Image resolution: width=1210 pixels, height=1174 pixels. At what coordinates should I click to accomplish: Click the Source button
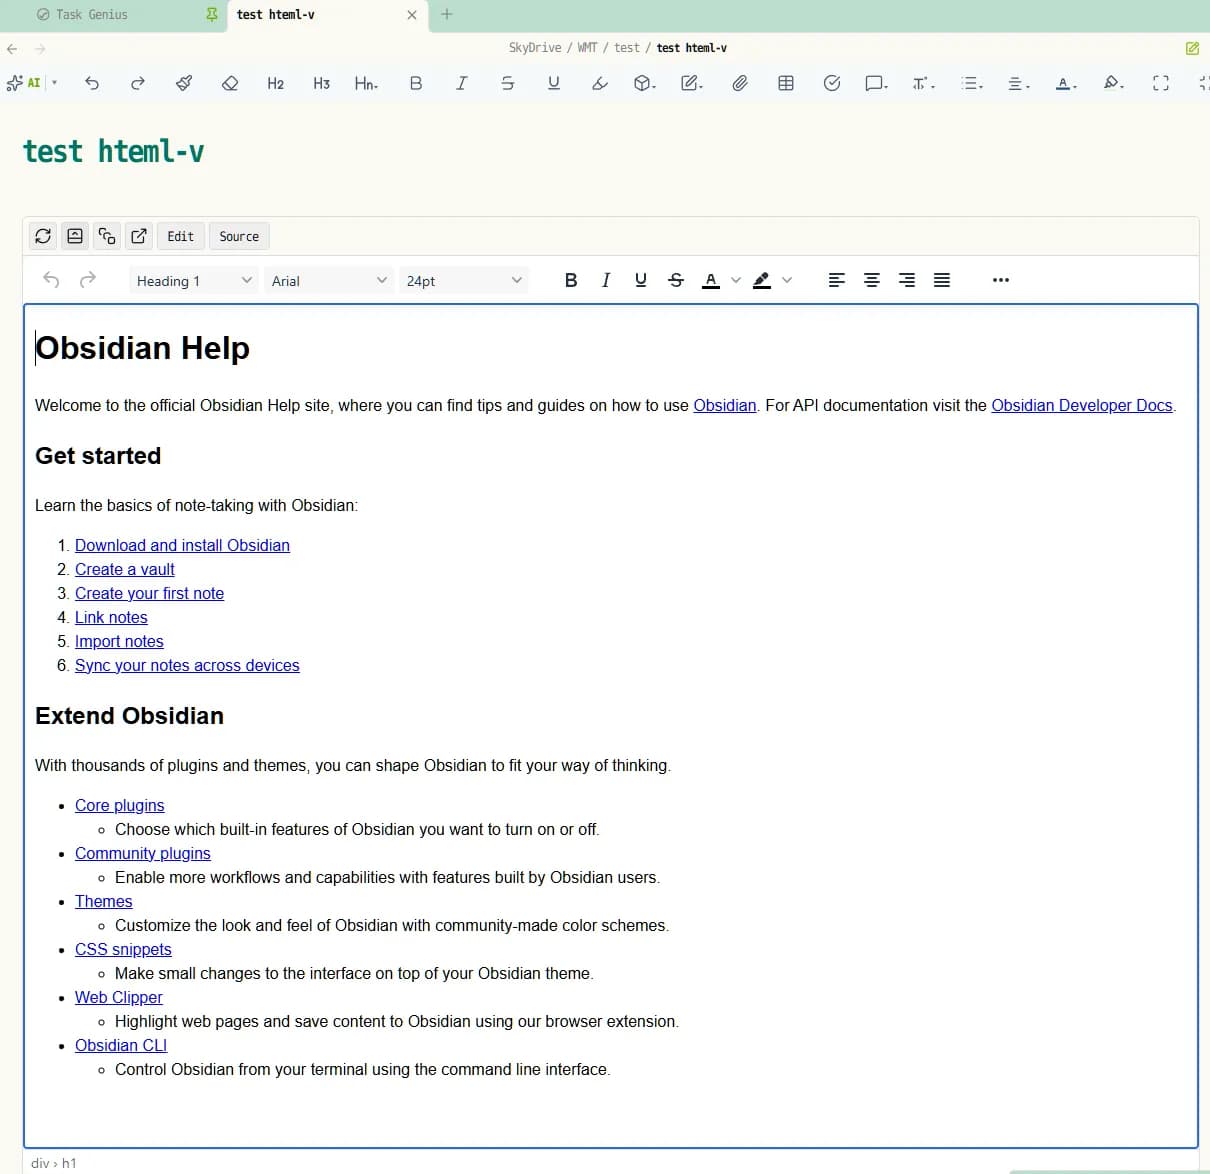click(x=239, y=236)
